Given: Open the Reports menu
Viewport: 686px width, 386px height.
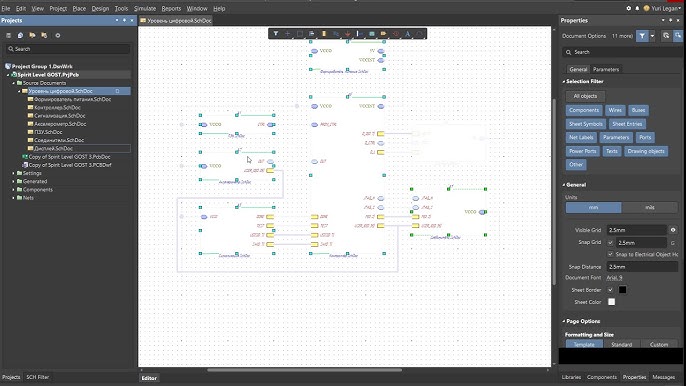Looking at the screenshot, I should tap(171, 8).
